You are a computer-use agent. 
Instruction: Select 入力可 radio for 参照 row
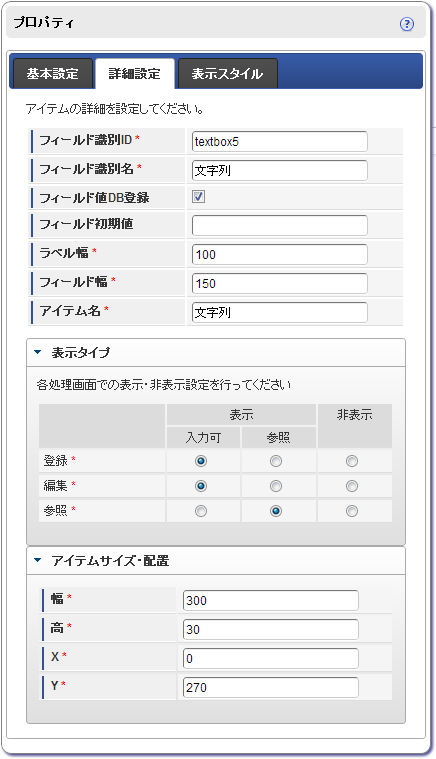coord(201,511)
